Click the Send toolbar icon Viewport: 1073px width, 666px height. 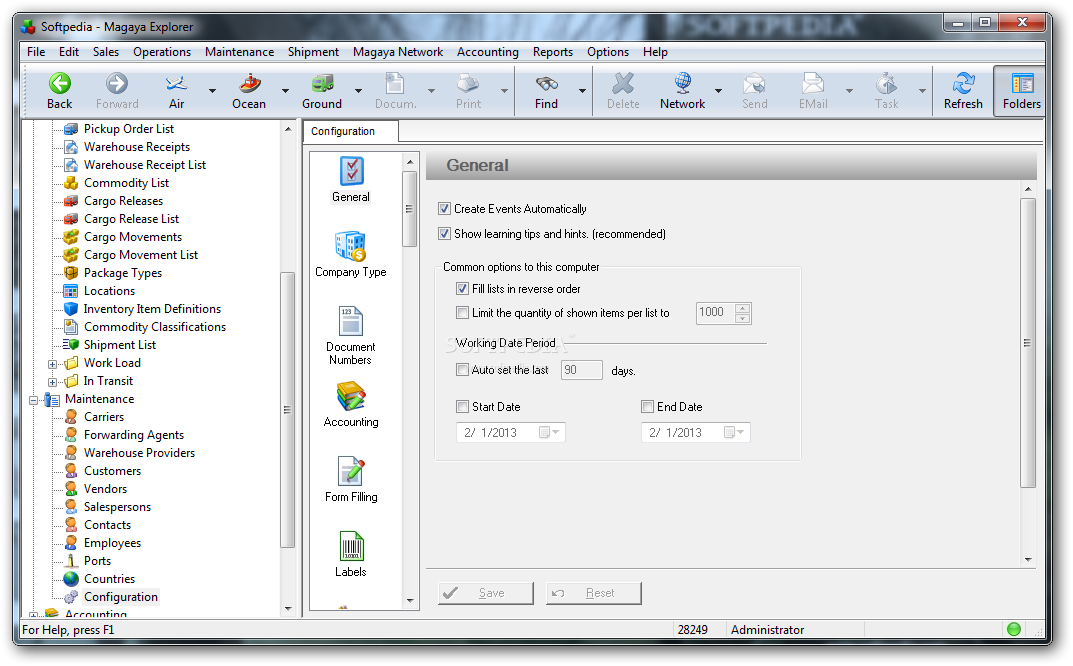point(754,84)
